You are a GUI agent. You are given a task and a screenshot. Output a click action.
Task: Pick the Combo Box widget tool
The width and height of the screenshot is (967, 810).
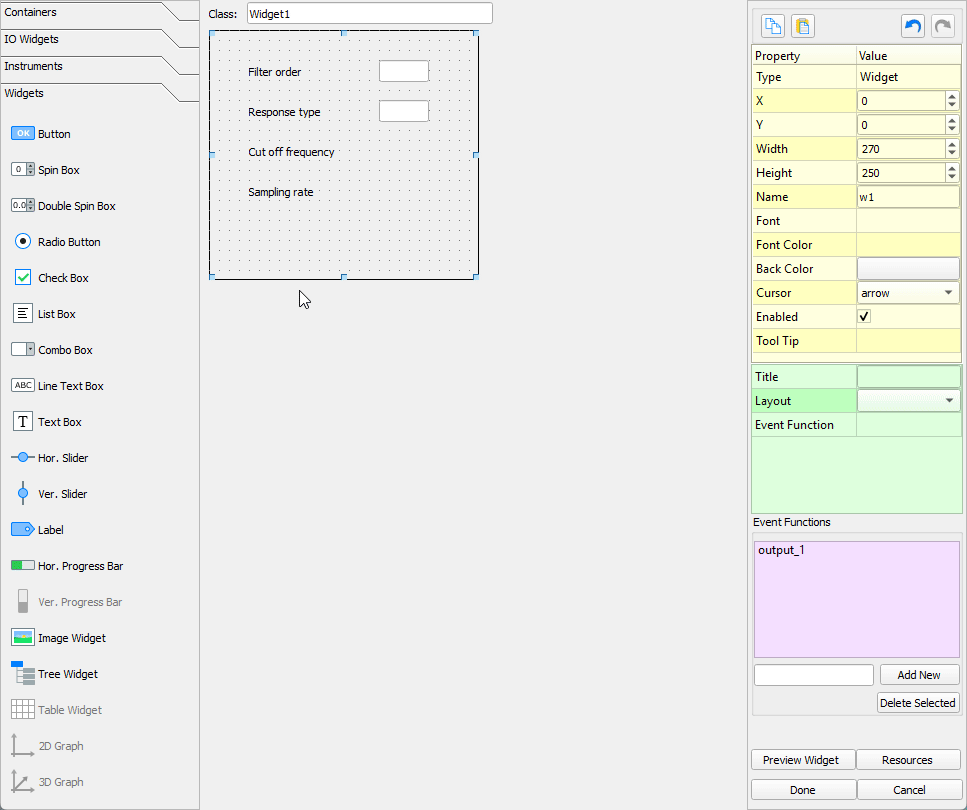(x=58, y=349)
